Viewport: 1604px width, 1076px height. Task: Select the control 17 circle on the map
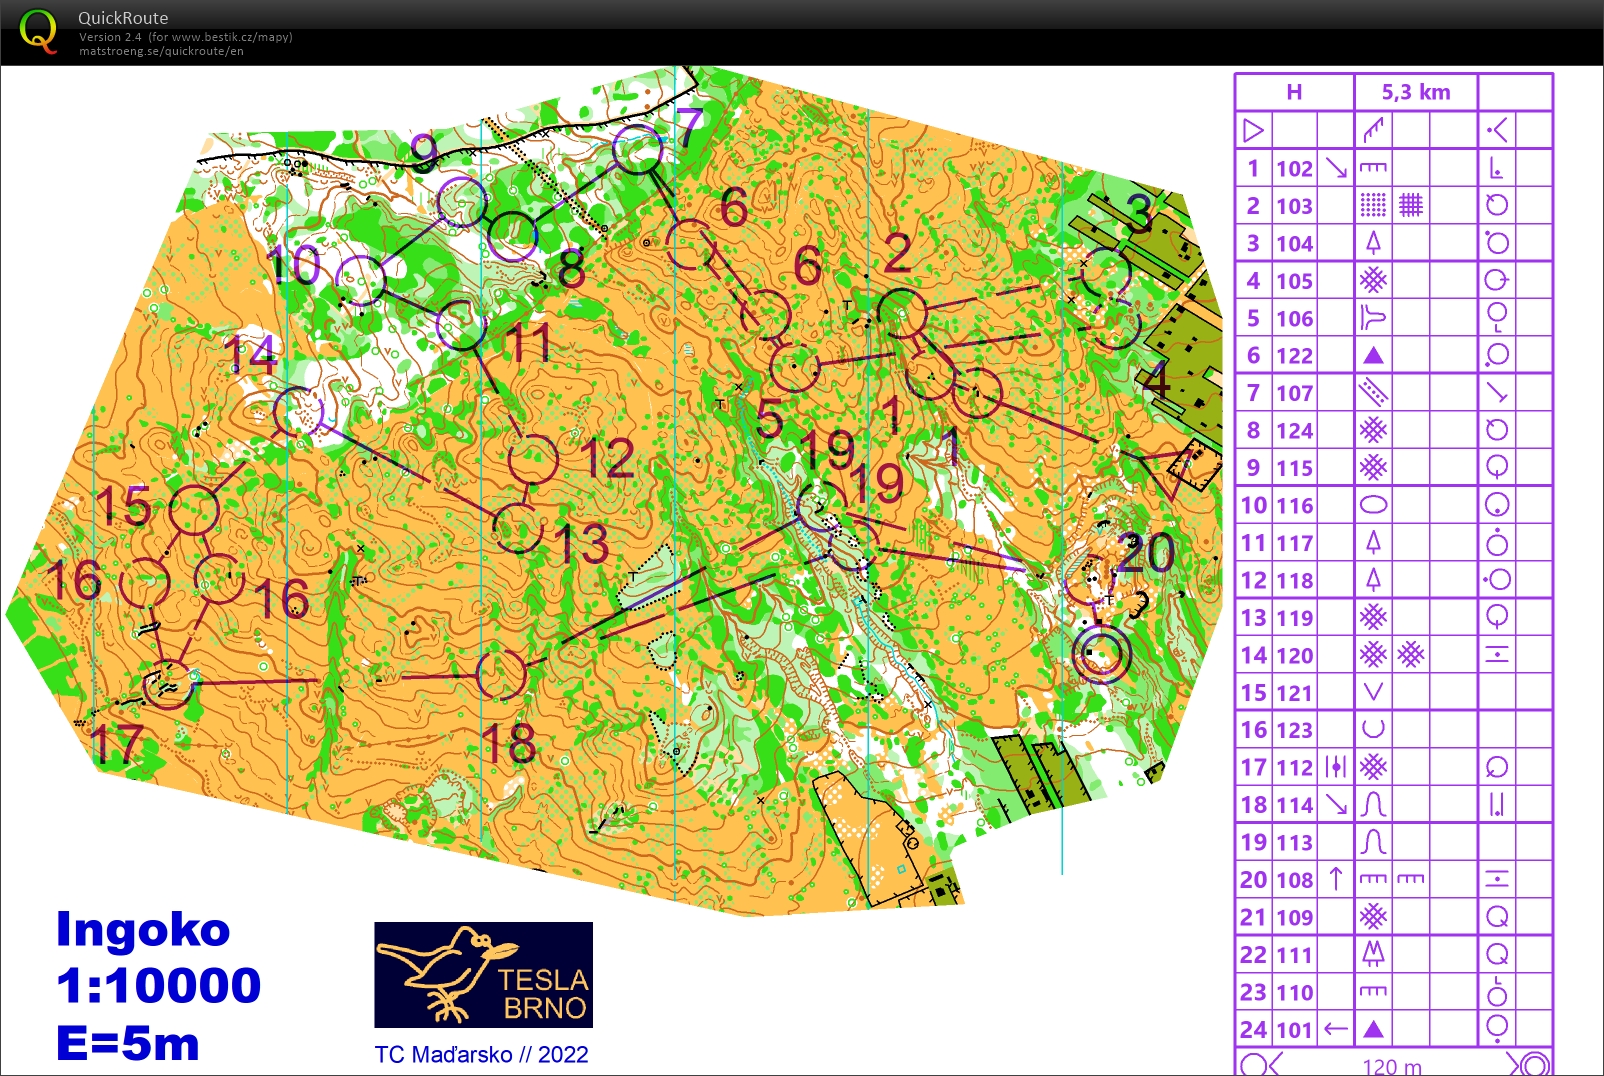[168, 684]
